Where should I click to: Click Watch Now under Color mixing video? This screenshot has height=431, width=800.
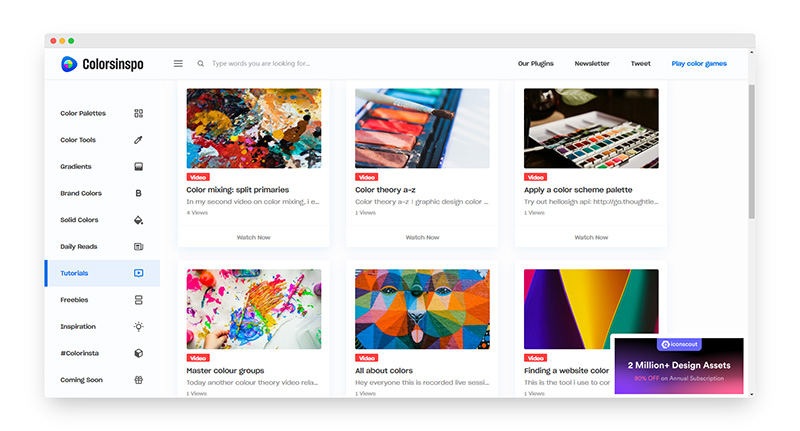254,237
